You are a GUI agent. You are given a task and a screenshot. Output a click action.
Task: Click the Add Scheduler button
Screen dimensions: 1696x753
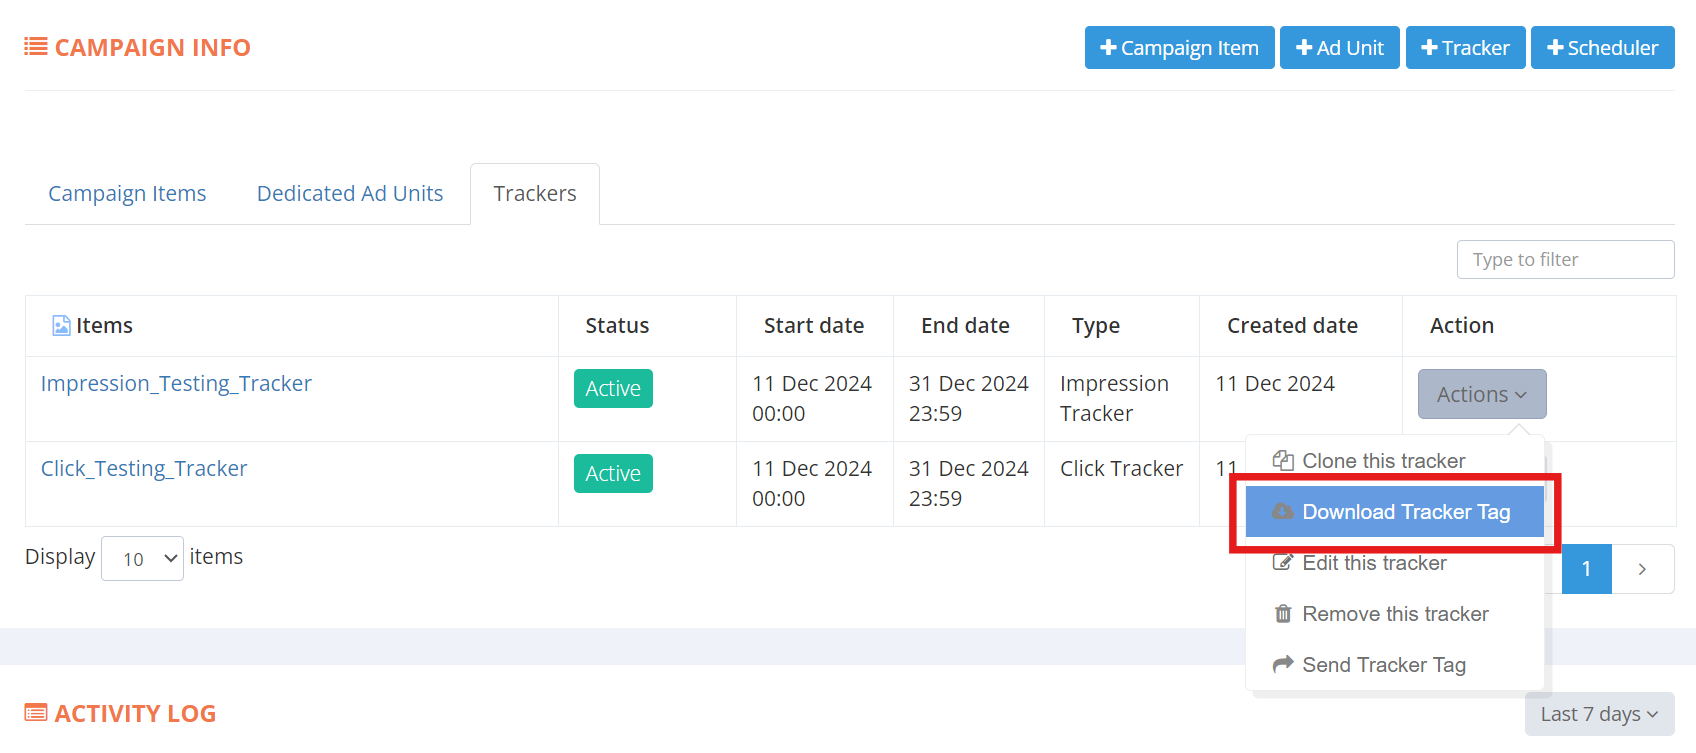coord(1602,48)
